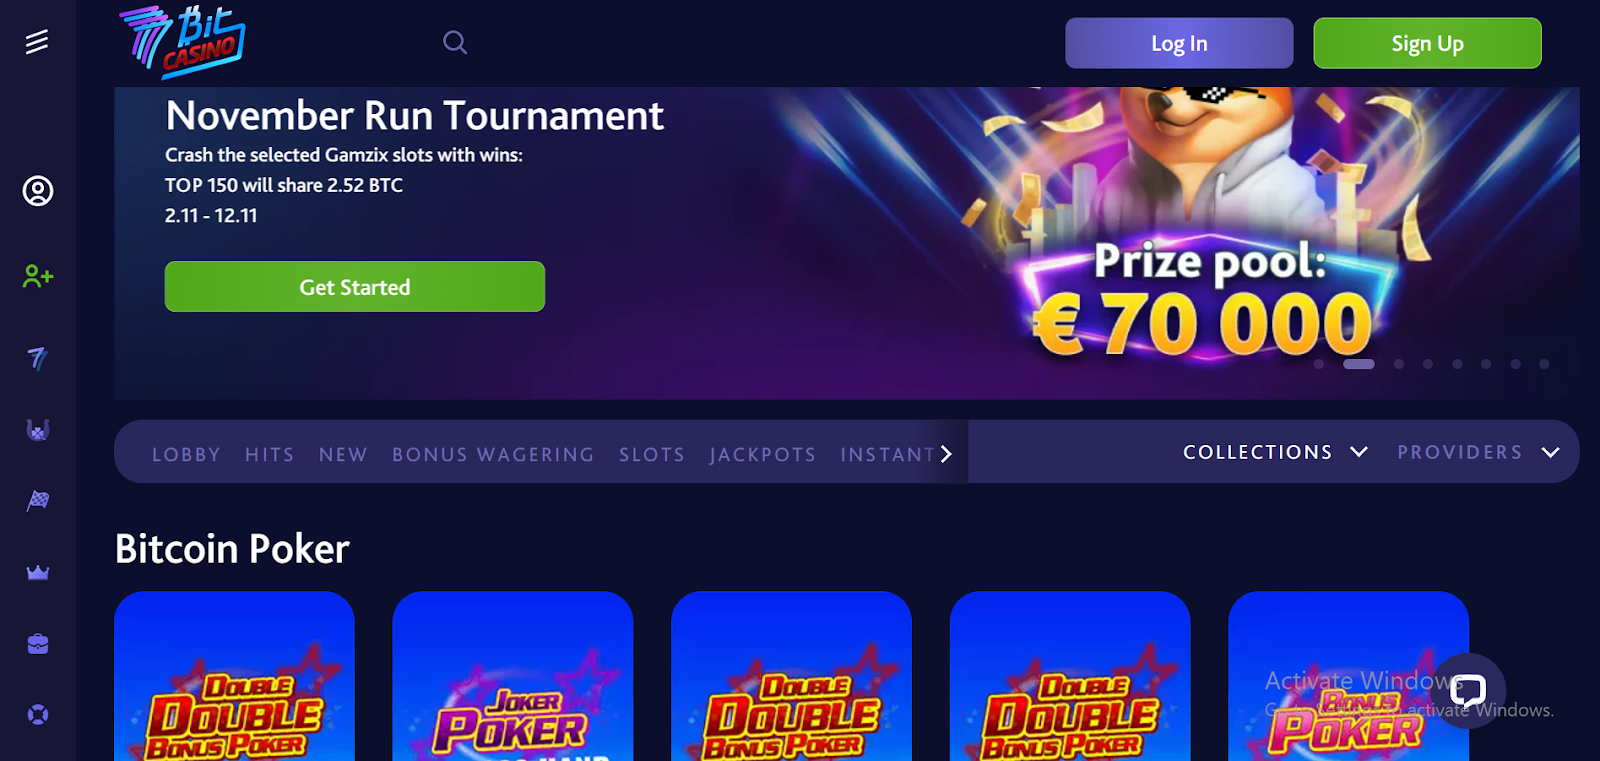Click the green Get Started button
The image size is (1600, 761).
(355, 287)
